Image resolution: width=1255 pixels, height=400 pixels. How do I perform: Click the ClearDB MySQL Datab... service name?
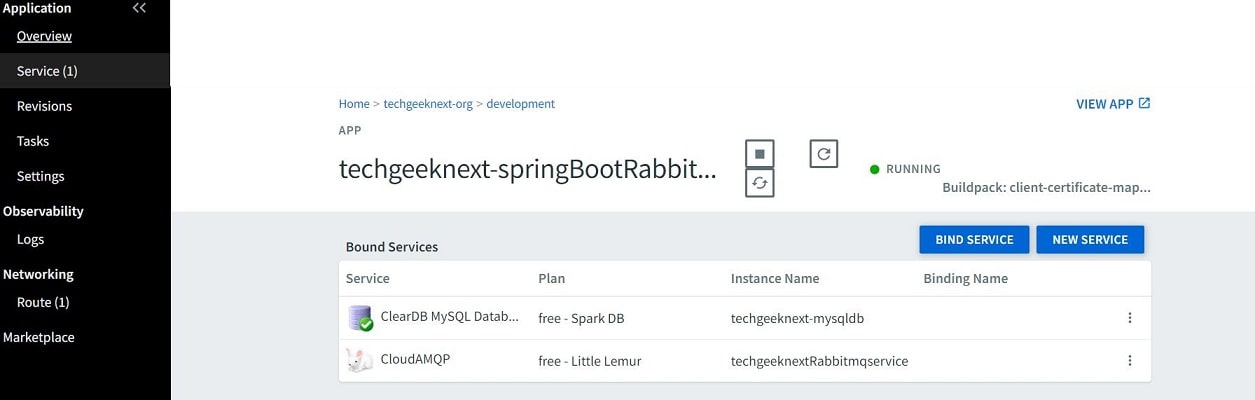click(450, 316)
